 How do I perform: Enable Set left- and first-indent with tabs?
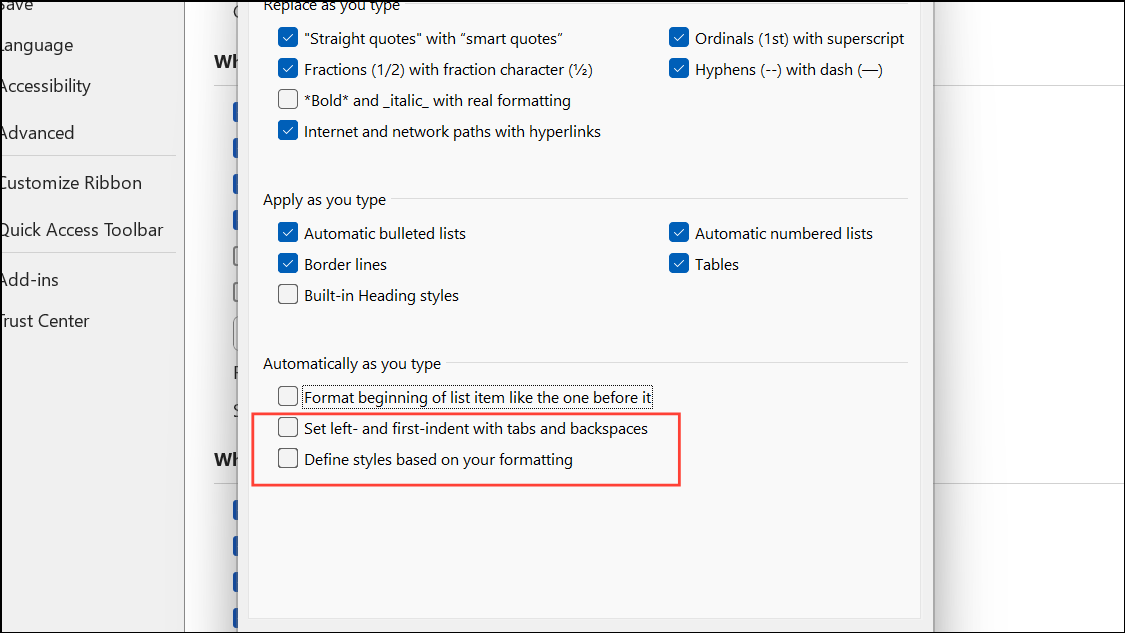(288, 428)
